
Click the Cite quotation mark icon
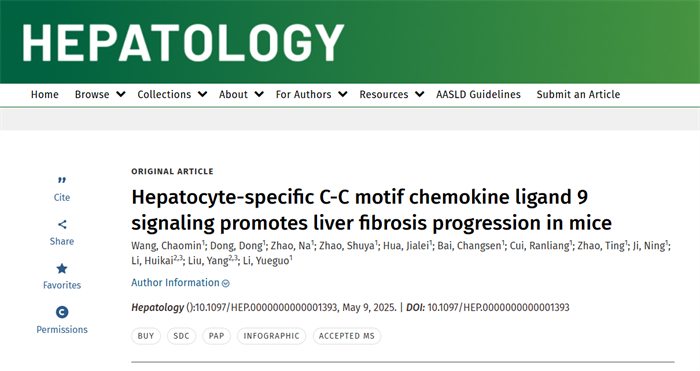click(x=62, y=180)
